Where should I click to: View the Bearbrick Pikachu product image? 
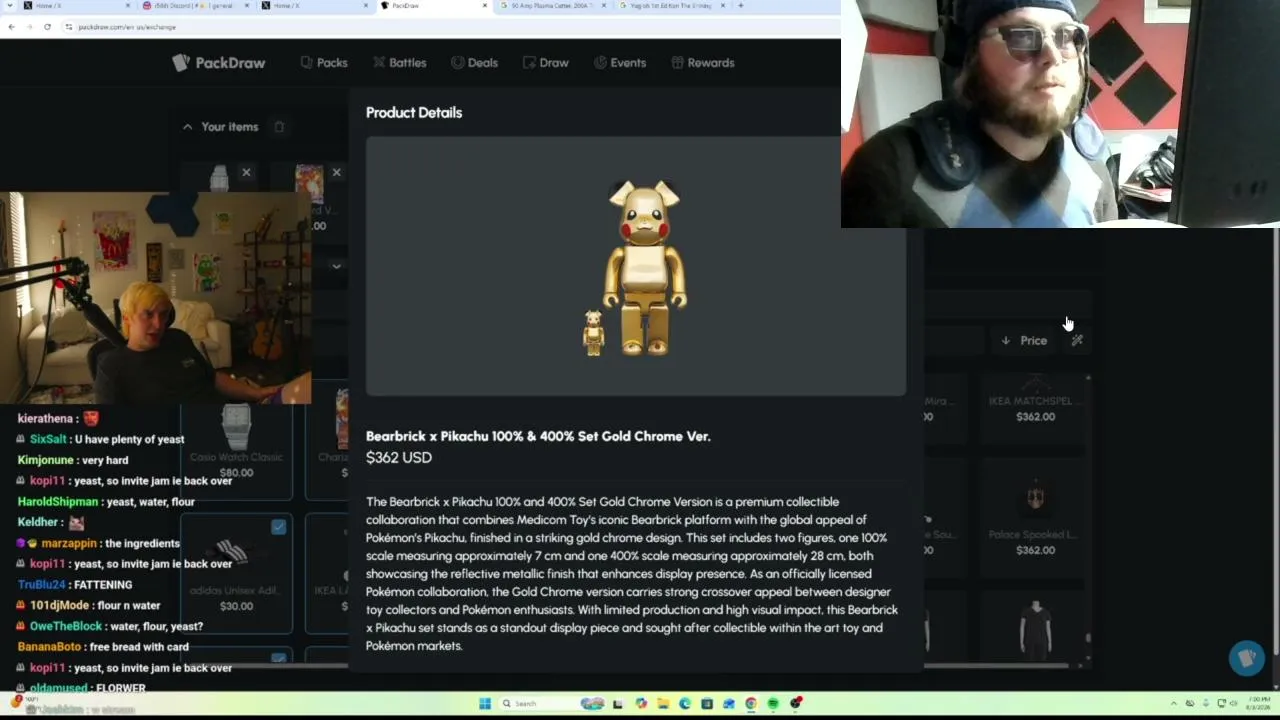click(636, 267)
